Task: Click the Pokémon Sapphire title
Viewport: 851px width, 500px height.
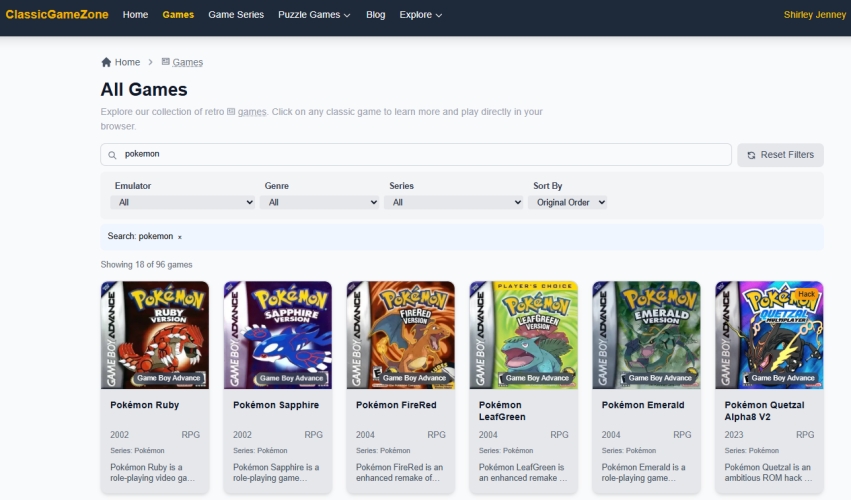Action: point(276,405)
